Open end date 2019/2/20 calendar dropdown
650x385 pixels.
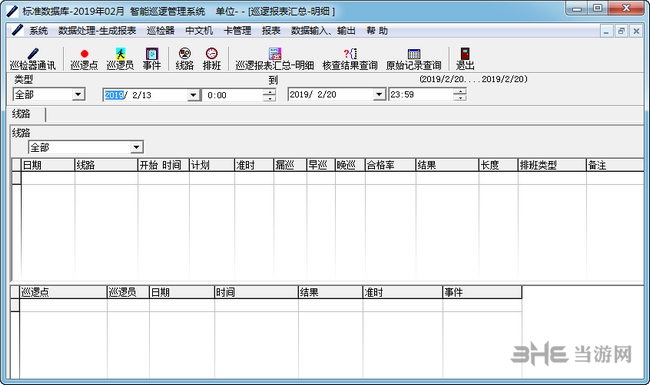[x=378, y=94]
